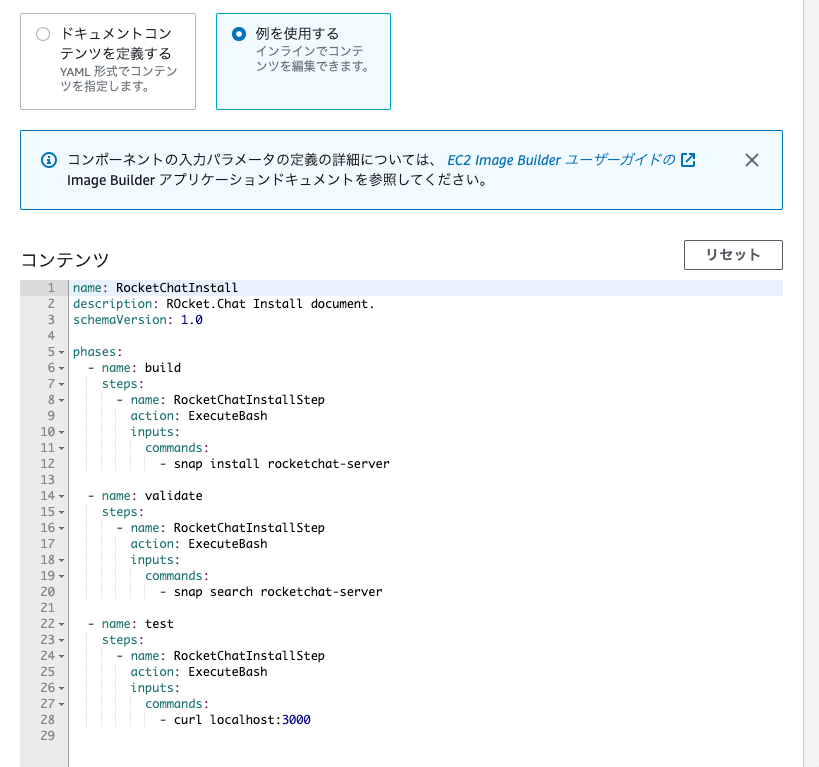819x767 pixels.
Task: Collapse the steps fold at line 15
Action: pos(62,513)
